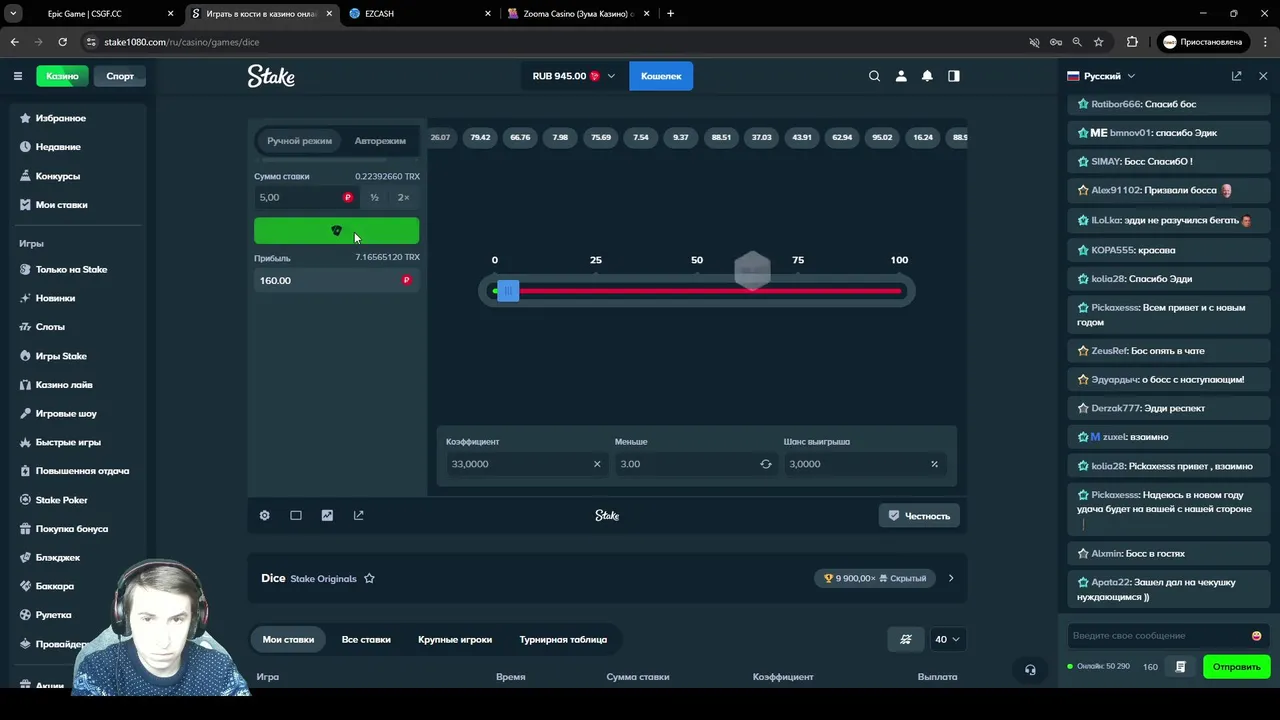This screenshot has width=1280, height=720.
Task: Click the green bet button
Action: click(x=336, y=231)
